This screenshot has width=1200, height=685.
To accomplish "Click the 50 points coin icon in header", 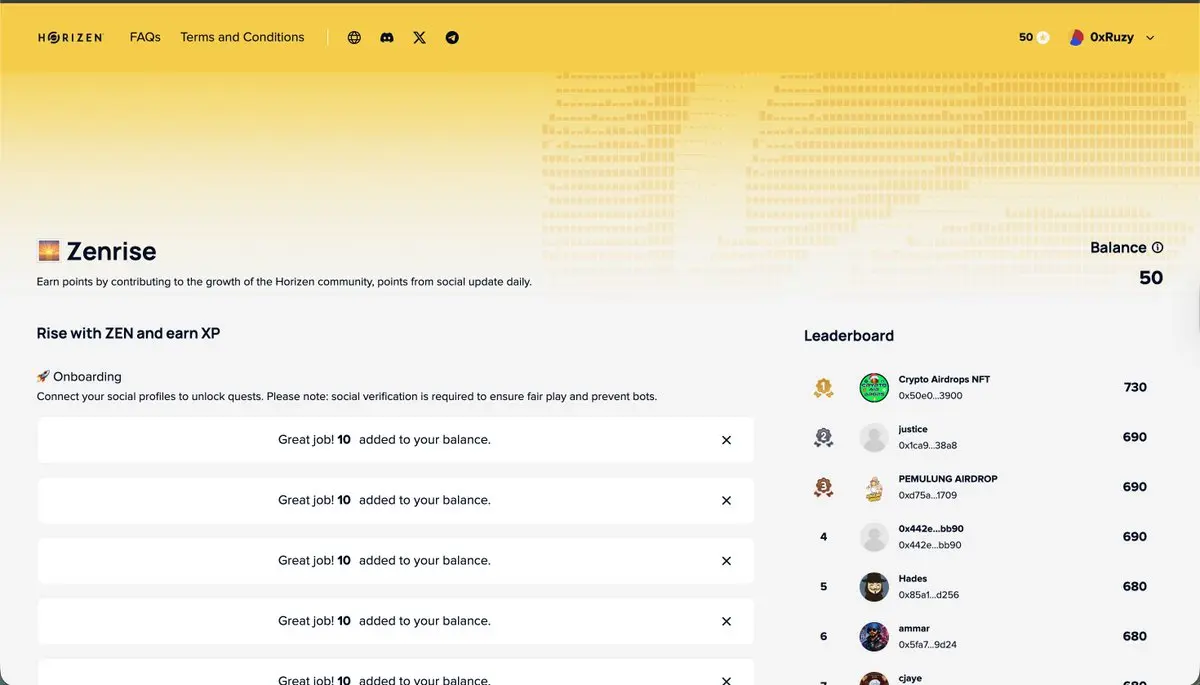I will pos(1043,38).
